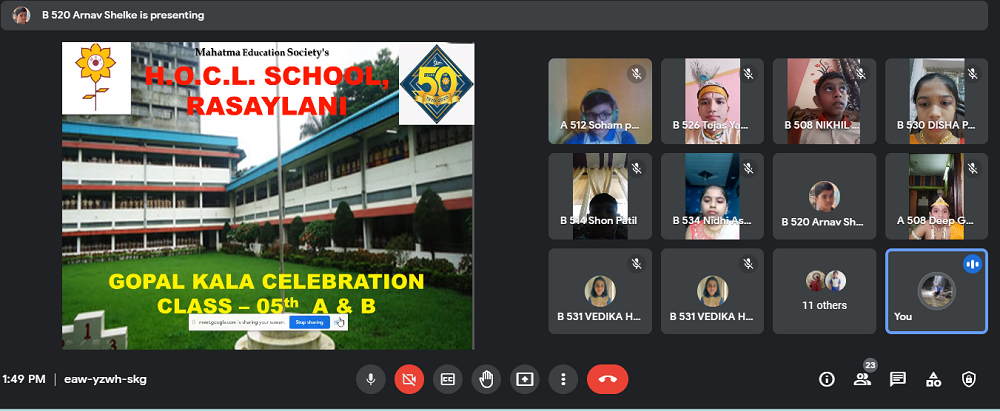This screenshot has width=1000, height=411.
Task: Click the presenter avatar in the top banner
Action: [x=21, y=15]
